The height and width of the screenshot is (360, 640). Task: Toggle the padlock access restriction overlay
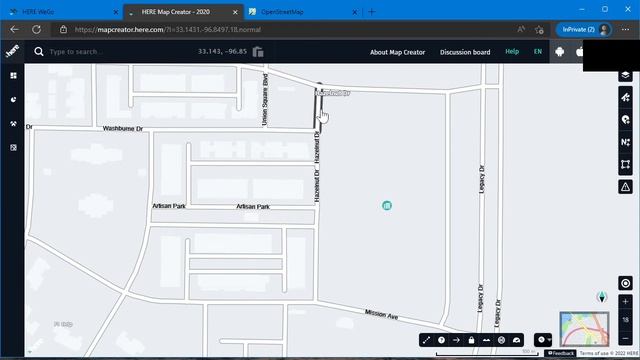click(x=471, y=340)
